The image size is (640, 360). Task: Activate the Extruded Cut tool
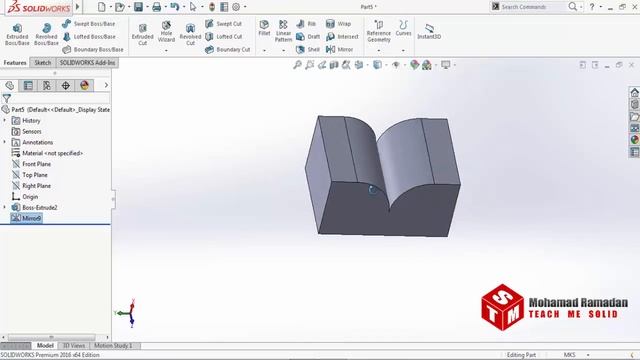point(142,34)
